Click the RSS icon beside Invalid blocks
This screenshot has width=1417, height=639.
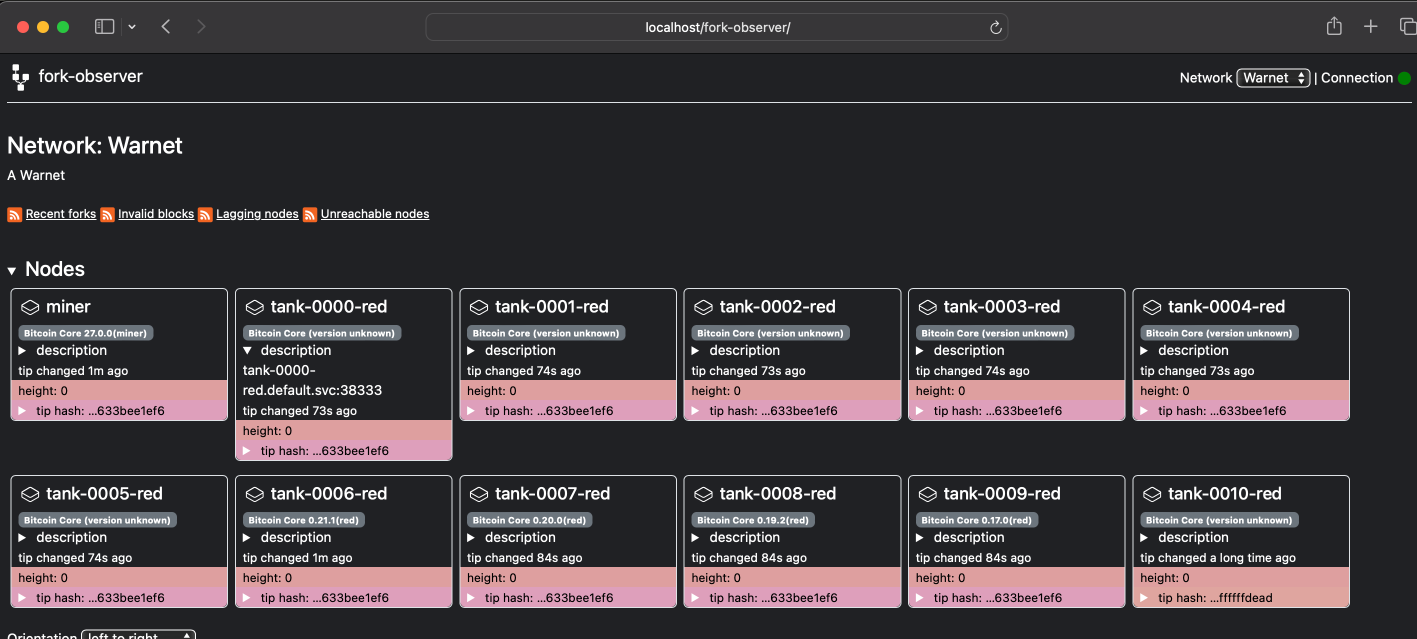pyautogui.click(x=107, y=215)
